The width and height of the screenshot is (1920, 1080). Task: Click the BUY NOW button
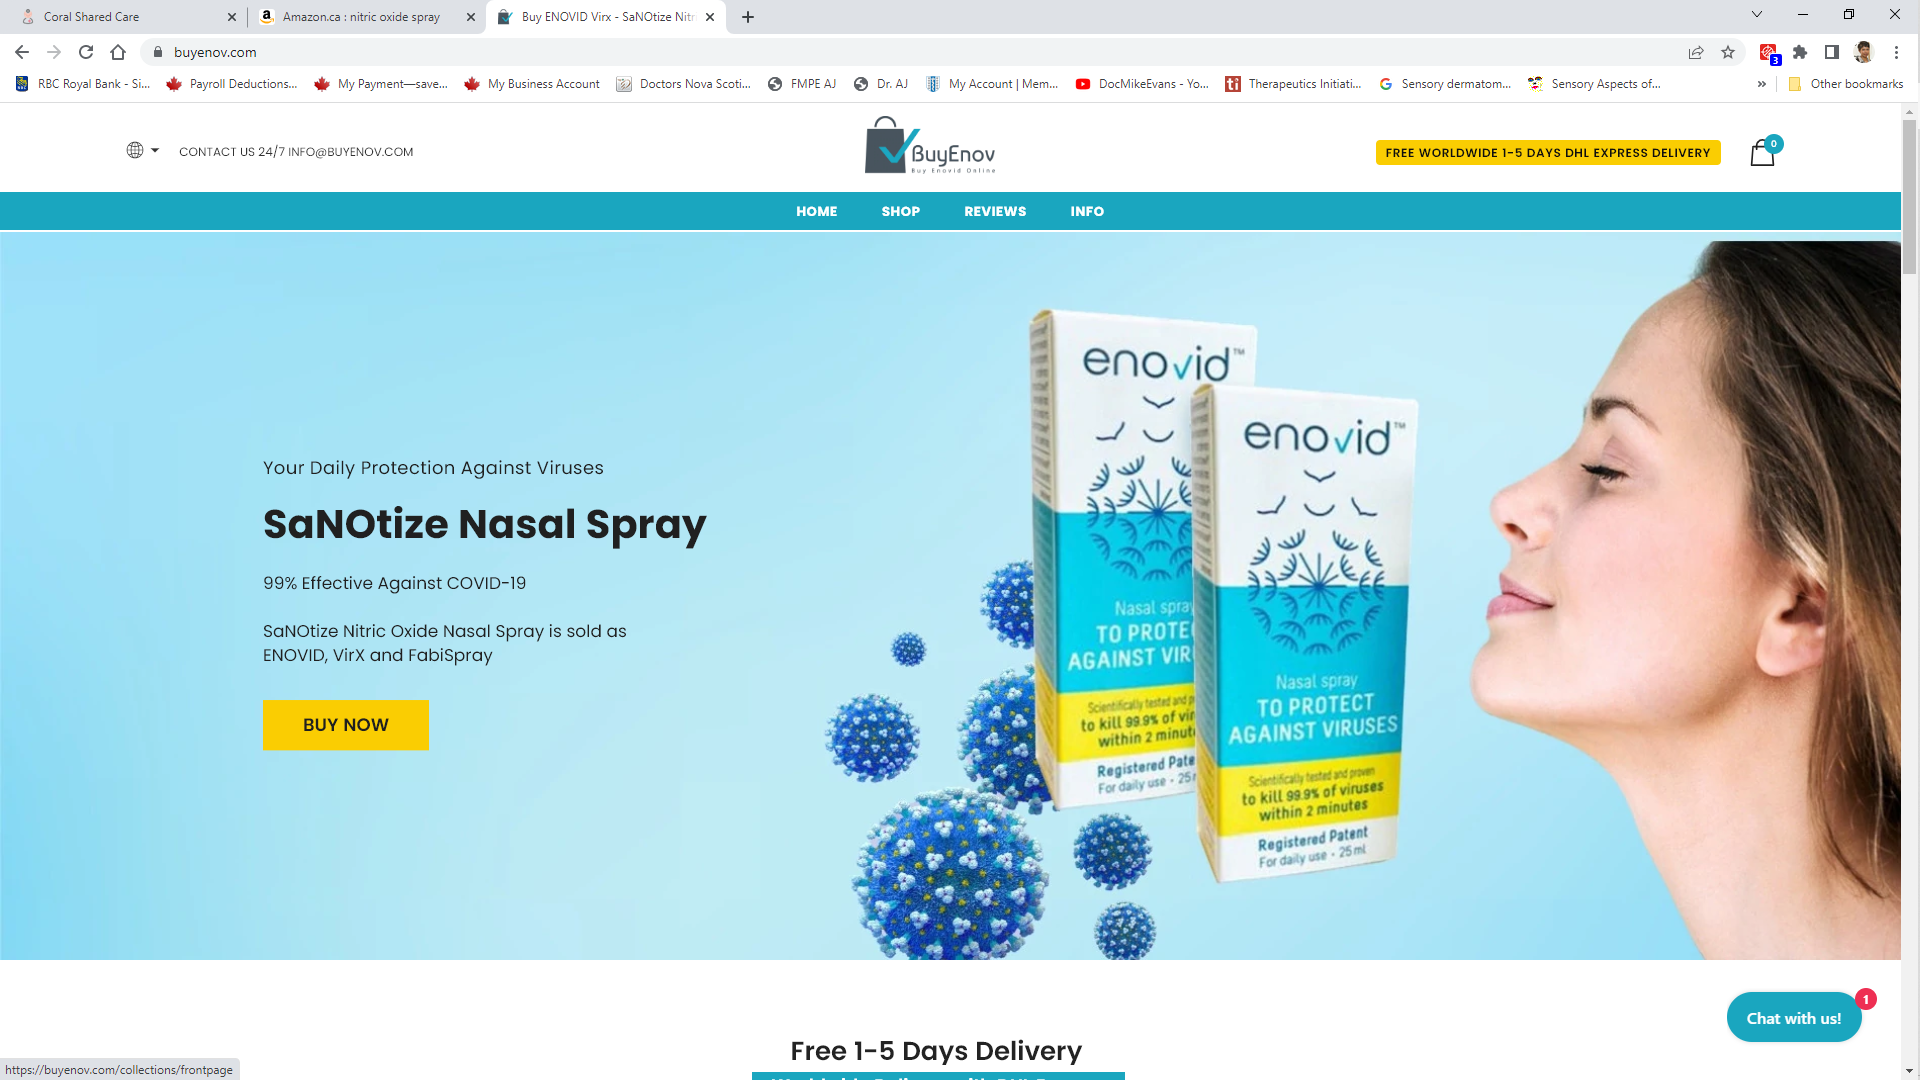click(x=346, y=725)
